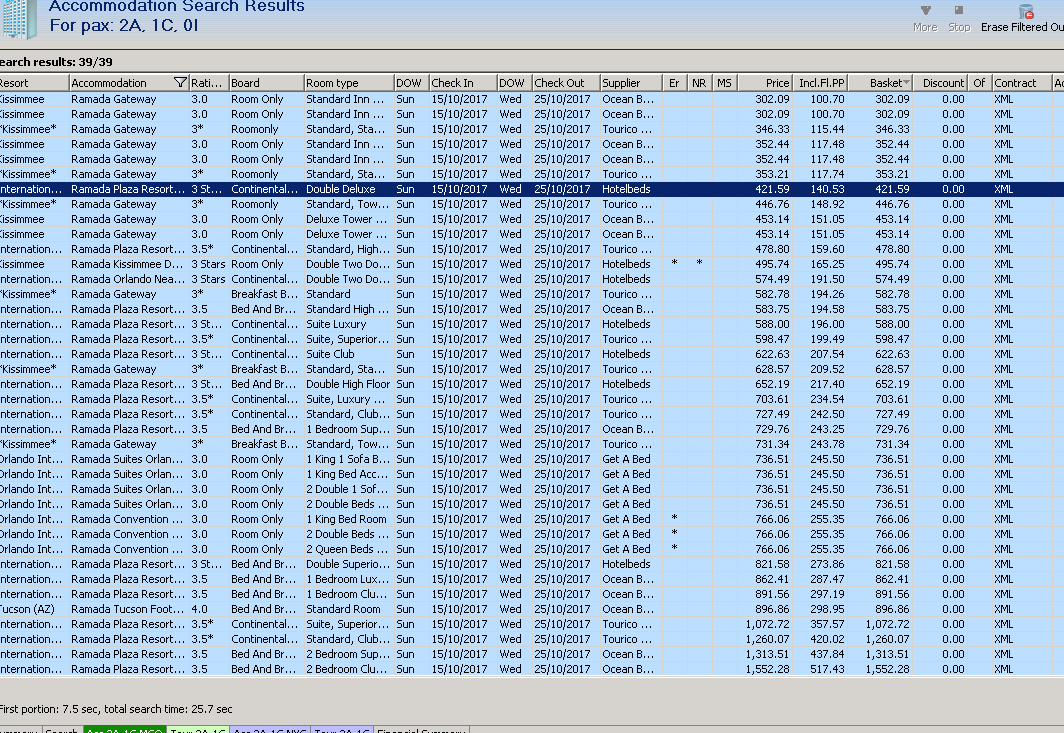
Task: Click the MS column header
Action: tap(724, 83)
